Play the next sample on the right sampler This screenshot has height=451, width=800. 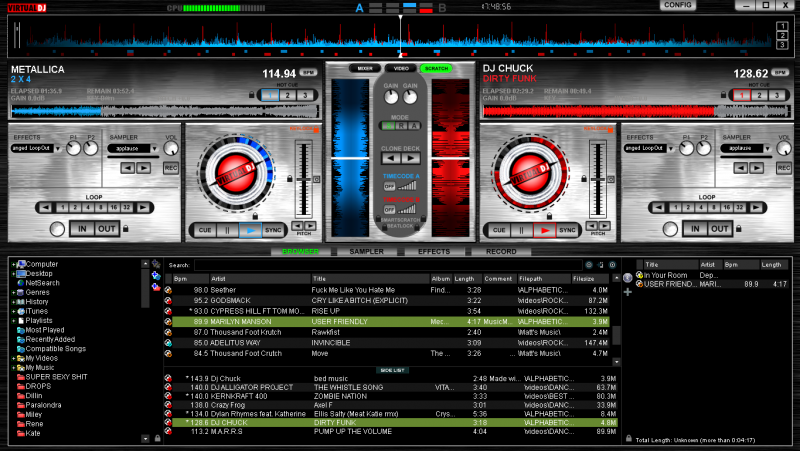(x=756, y=168)
